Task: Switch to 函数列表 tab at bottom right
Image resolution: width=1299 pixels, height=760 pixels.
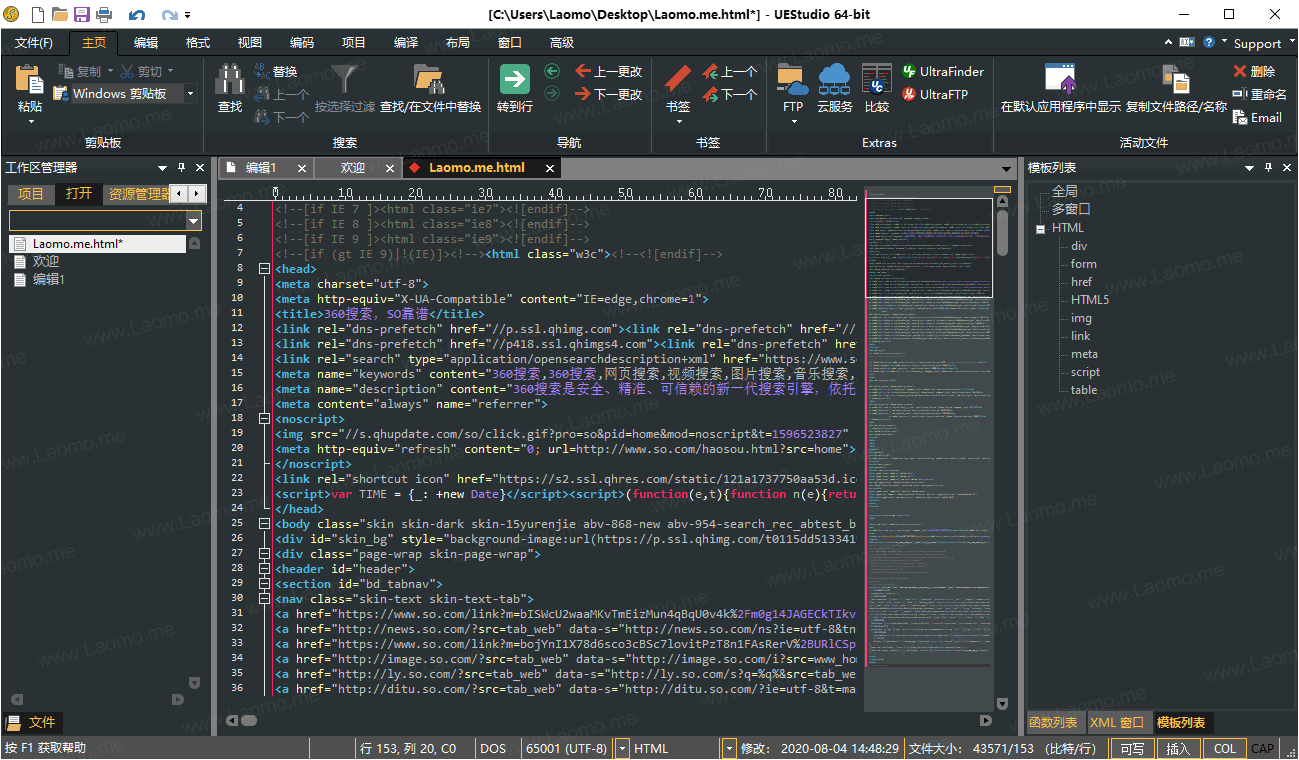Action: point(1054,722)
